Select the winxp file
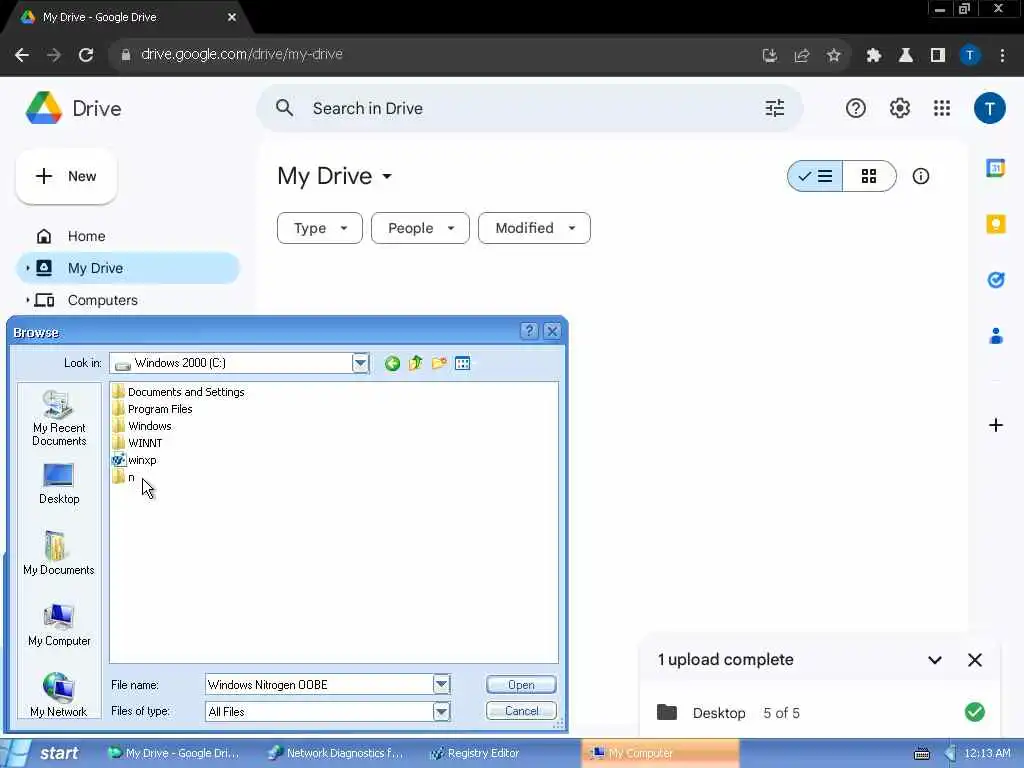This screenshot has height=768, width=1024. click(x=135, y=460)
